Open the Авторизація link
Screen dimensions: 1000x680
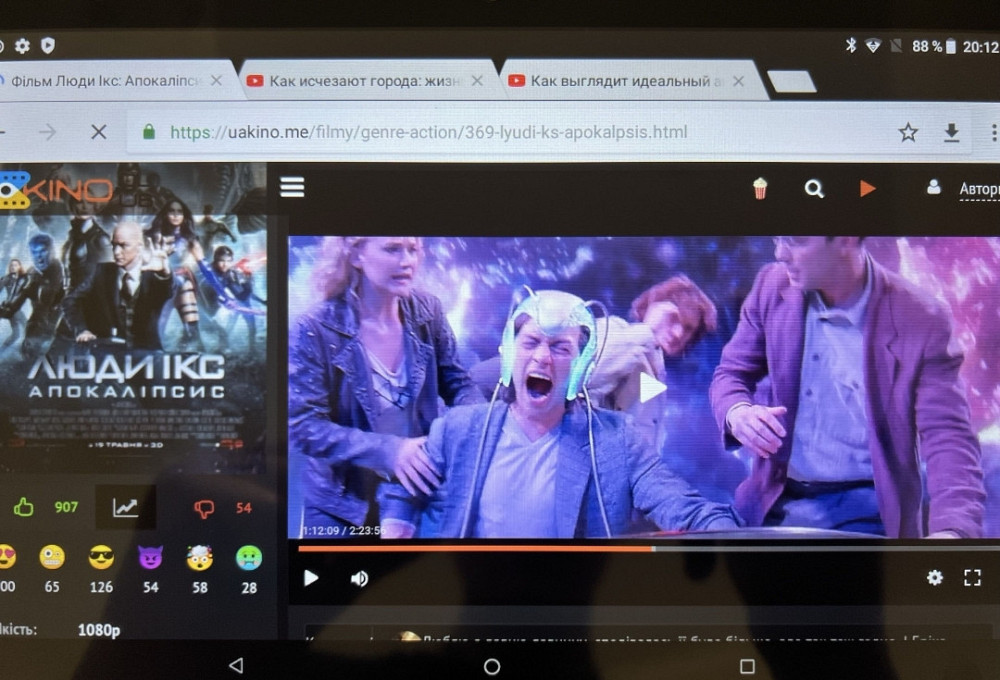point(981,188)
